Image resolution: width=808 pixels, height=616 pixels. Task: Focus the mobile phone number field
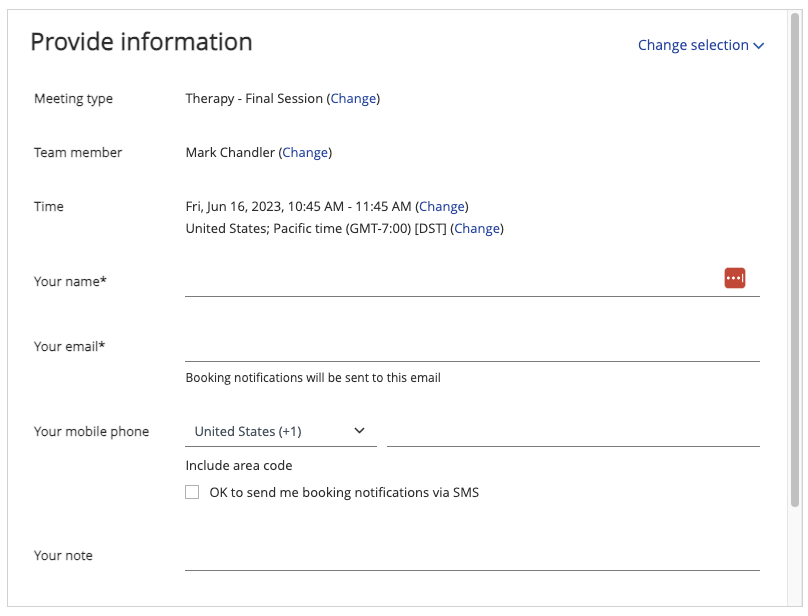[573, 431]
